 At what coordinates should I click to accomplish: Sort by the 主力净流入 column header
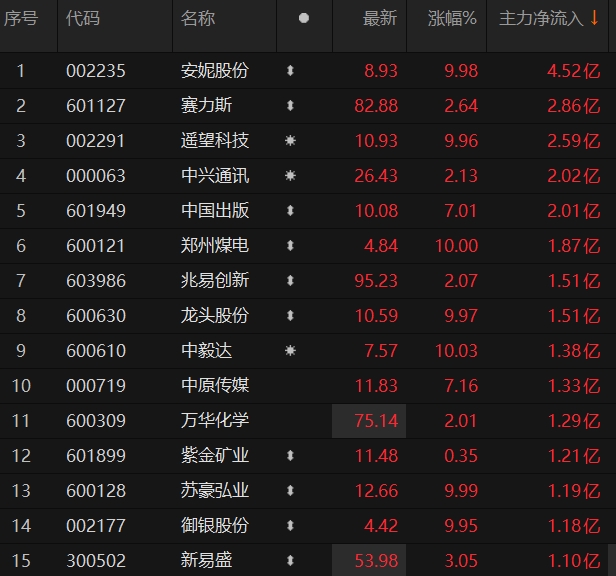point(541,19)
